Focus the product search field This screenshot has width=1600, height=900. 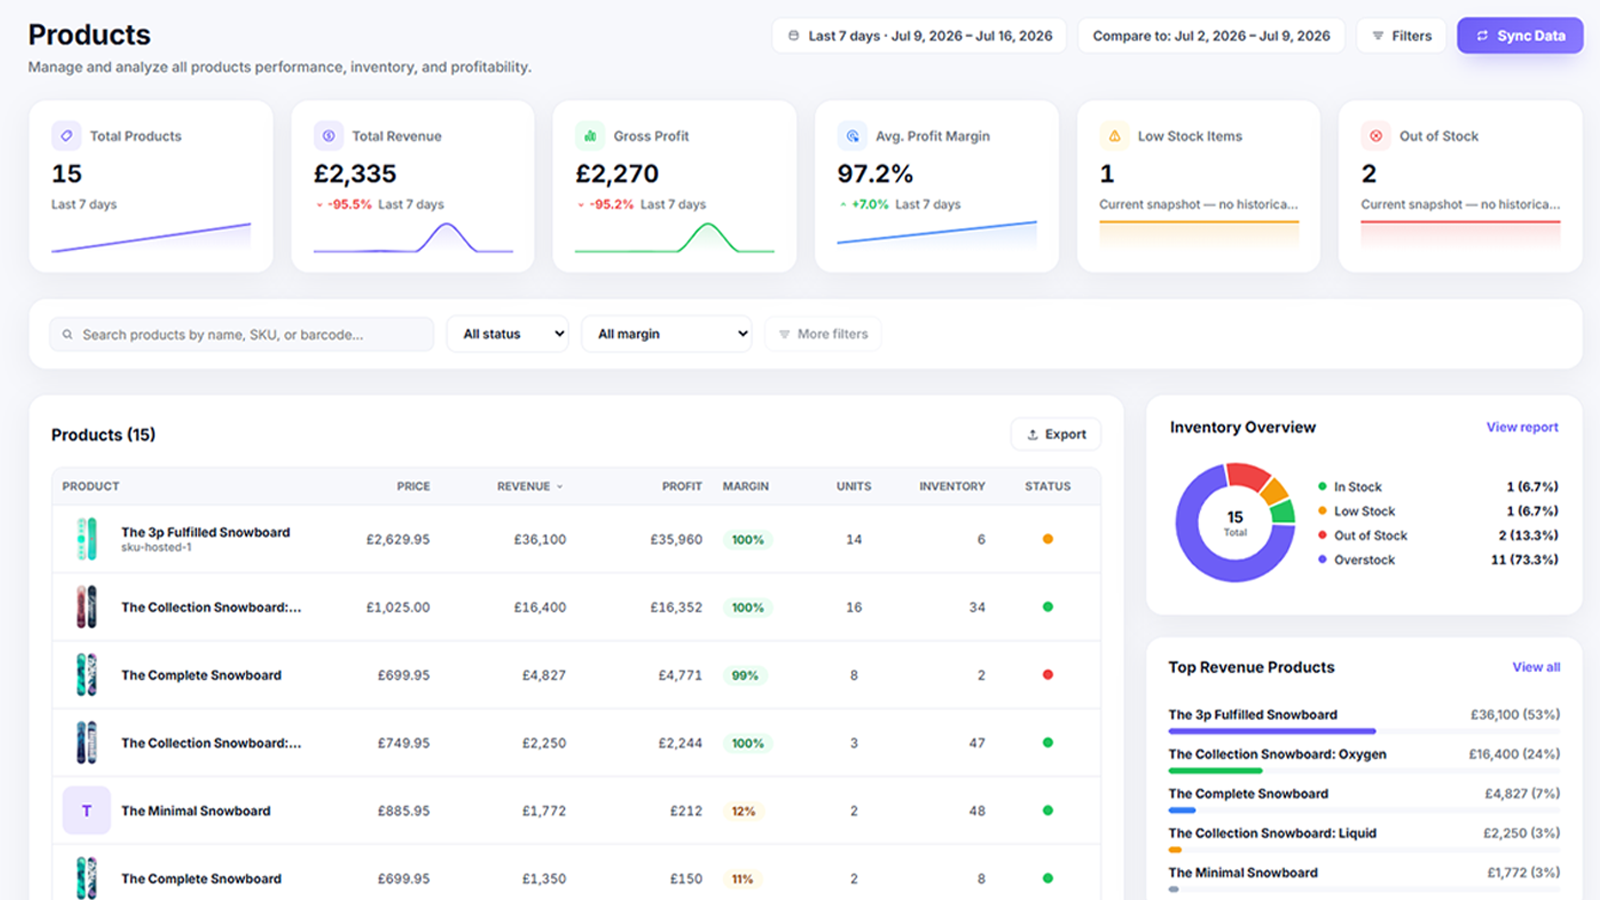pyautogui.click(x=242, y=334)
